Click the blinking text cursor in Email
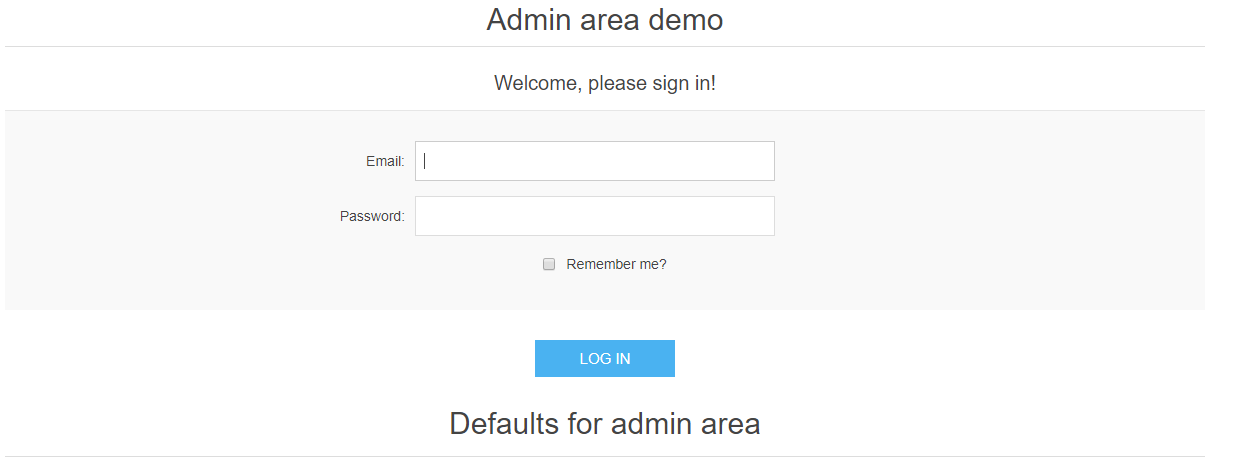The image size is (1235, 459). point(425,161)
